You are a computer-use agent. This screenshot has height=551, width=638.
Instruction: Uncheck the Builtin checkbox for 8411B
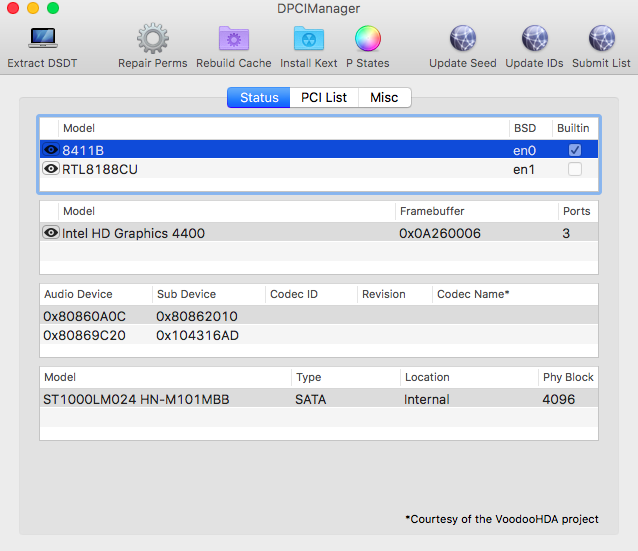pyautogui.click(x=574, y=150)
